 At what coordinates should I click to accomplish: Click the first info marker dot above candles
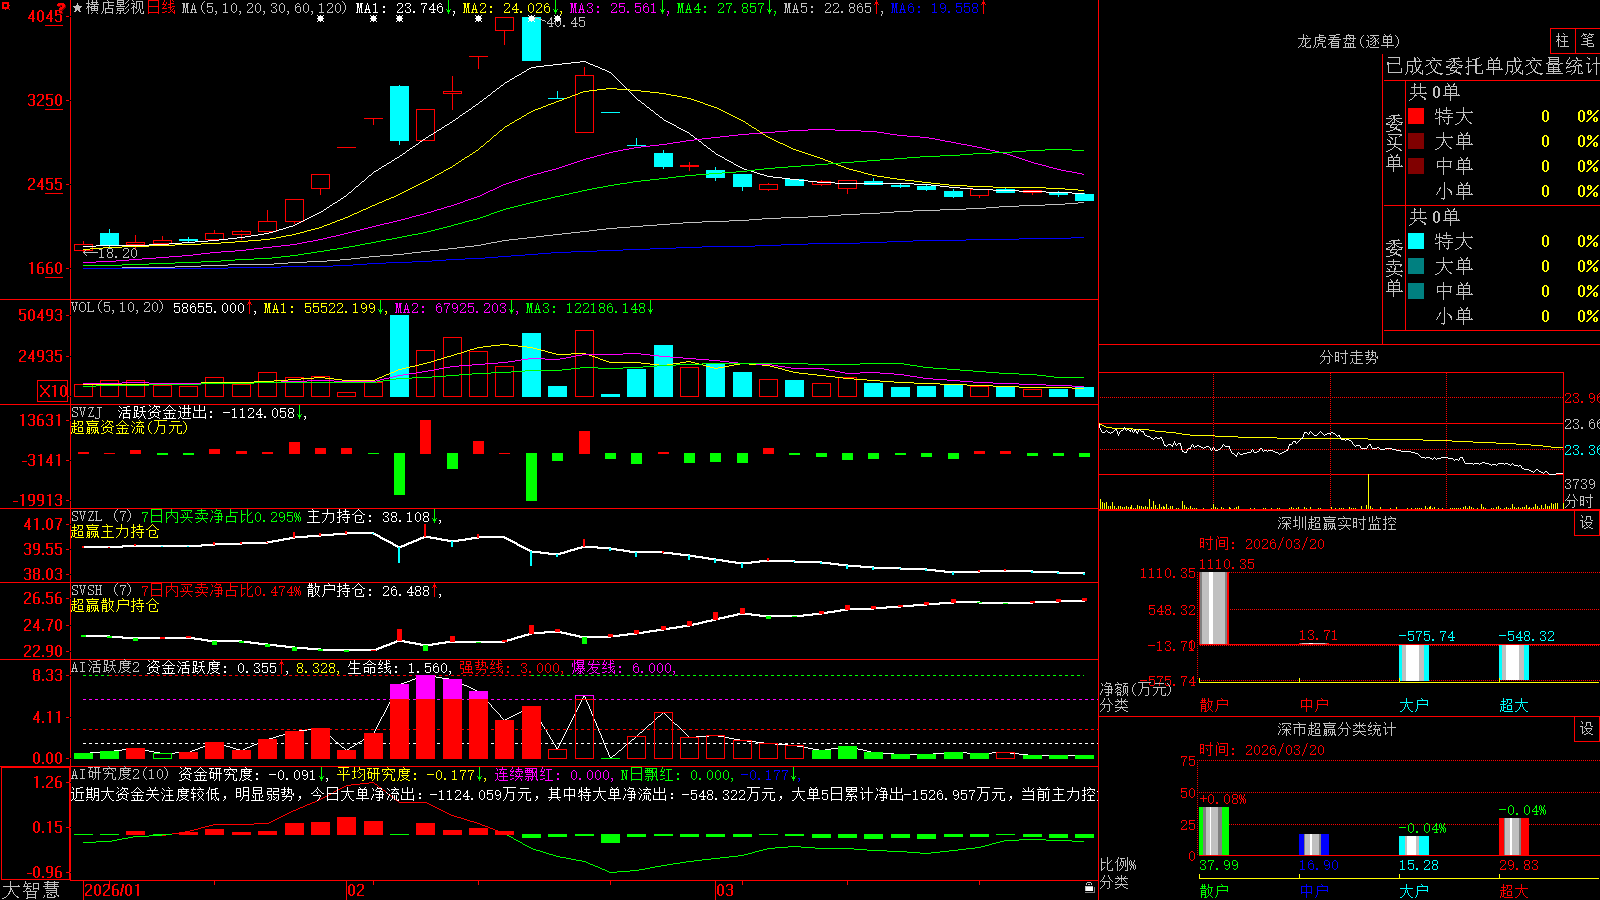click(x=320, y=19)
